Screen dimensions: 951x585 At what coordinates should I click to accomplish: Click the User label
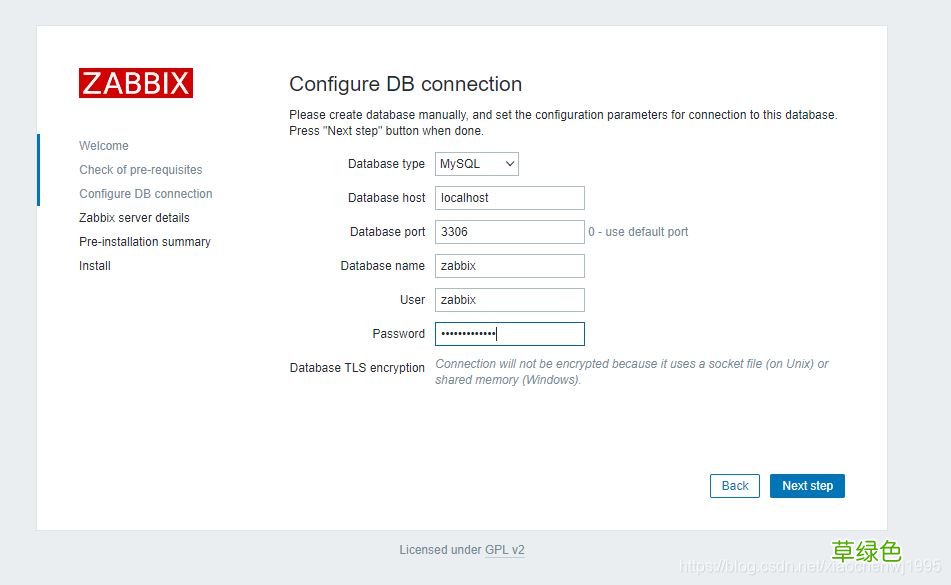[412, 299]
